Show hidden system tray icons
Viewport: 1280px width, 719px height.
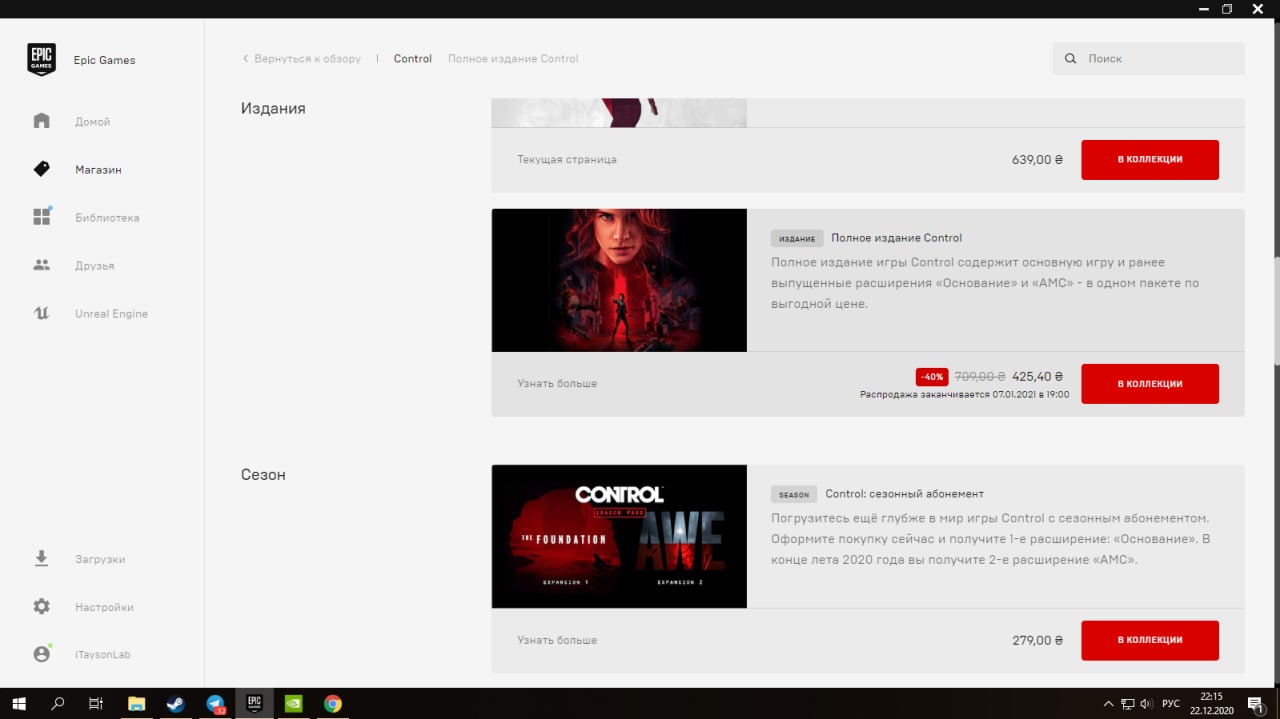pyautogui.click(x=1108, y=703)
